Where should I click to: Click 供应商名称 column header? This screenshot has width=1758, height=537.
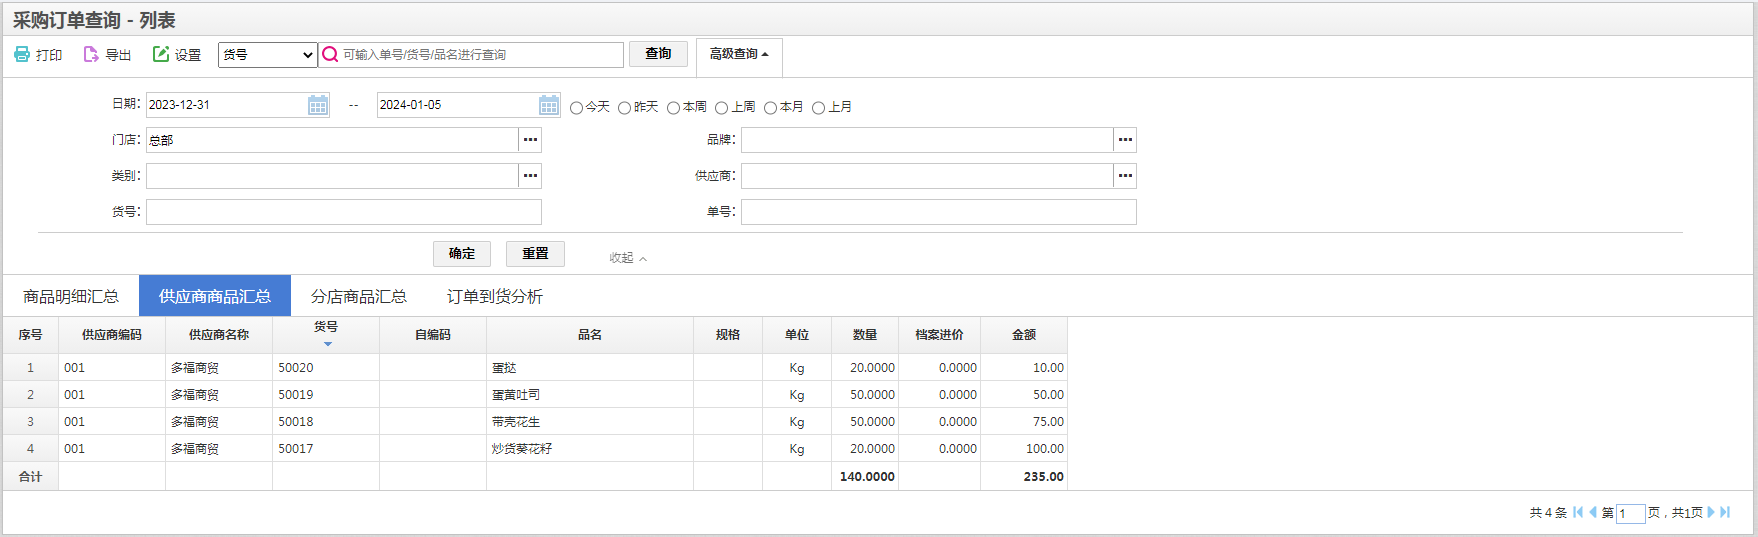219,335
